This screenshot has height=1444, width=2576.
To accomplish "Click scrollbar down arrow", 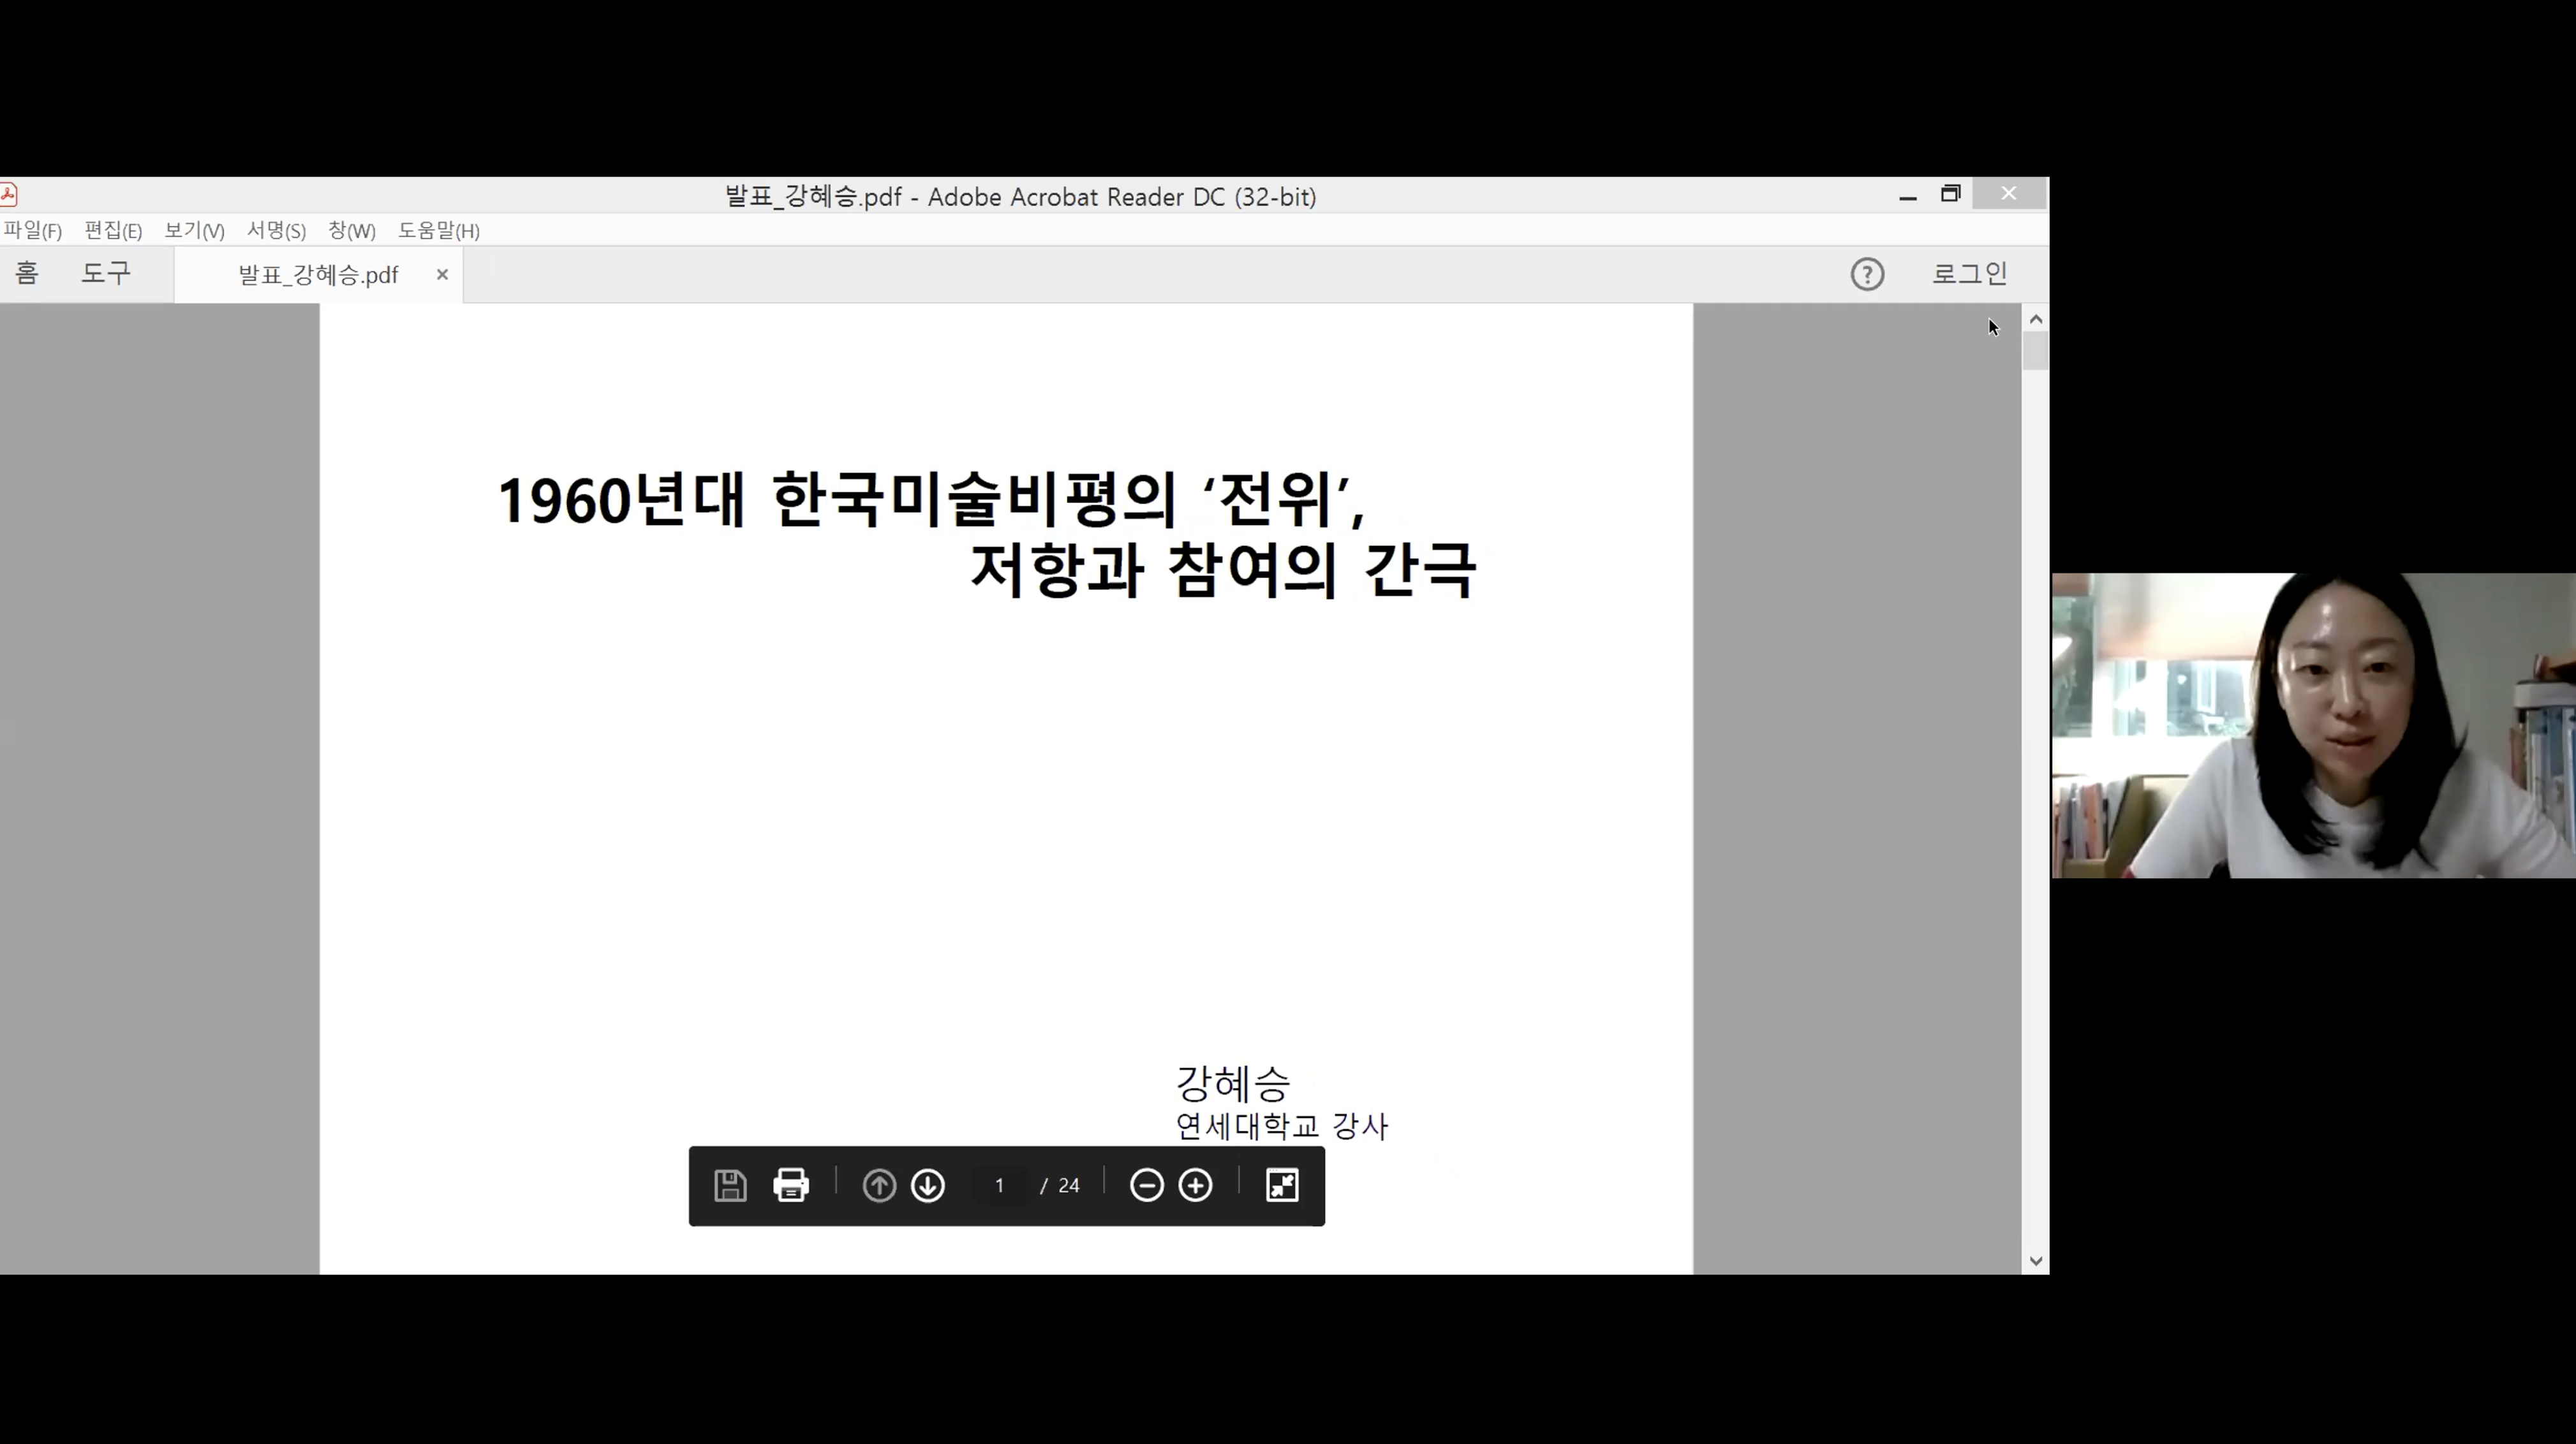I will [2035, 1261].
